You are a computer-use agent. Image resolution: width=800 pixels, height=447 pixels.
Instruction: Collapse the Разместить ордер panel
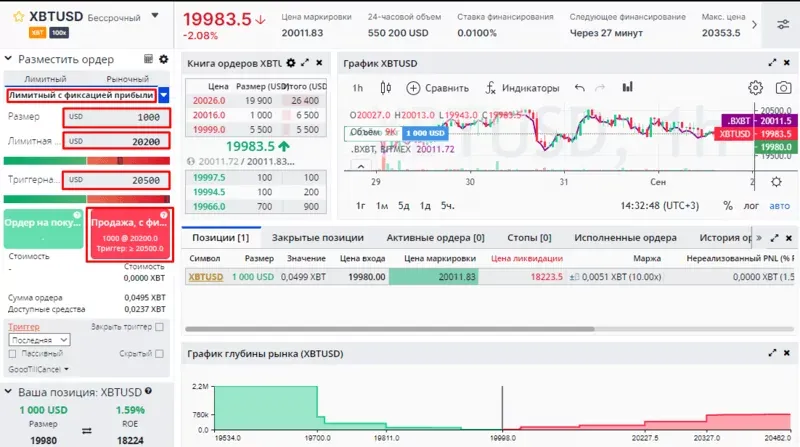coord(8,59)
